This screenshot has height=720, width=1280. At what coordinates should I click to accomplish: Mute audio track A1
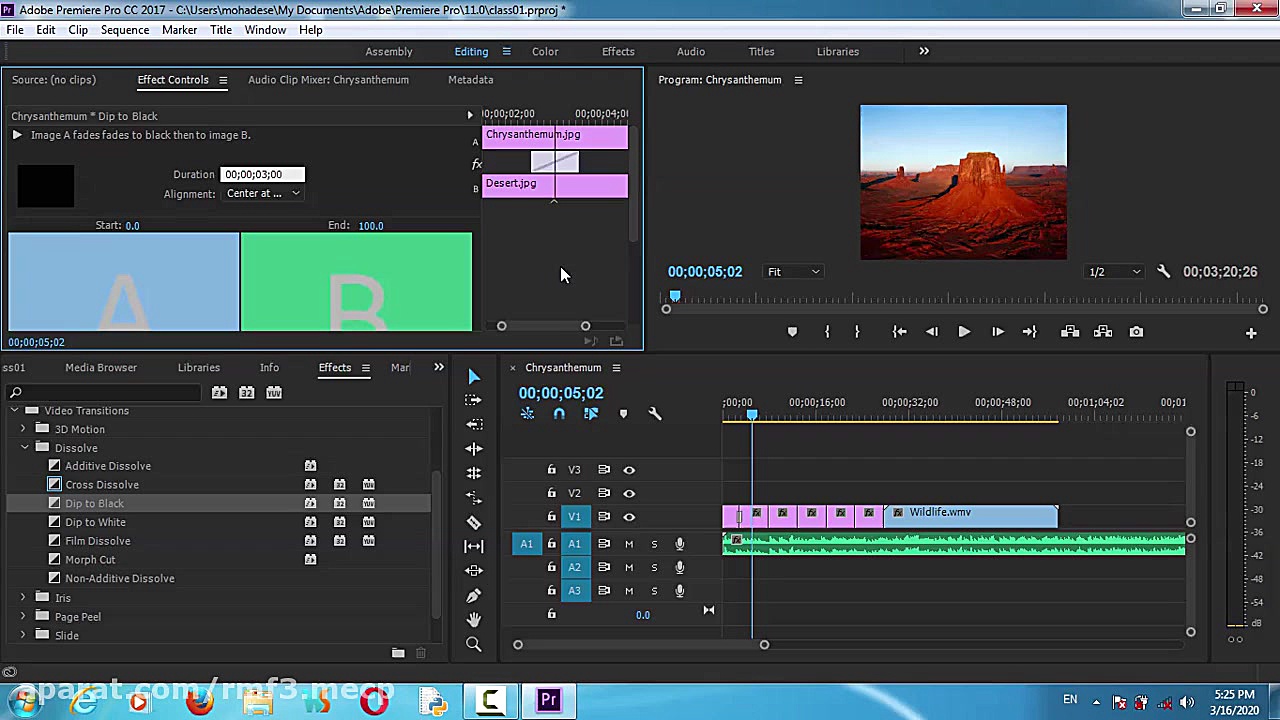(x=629, y=544)
